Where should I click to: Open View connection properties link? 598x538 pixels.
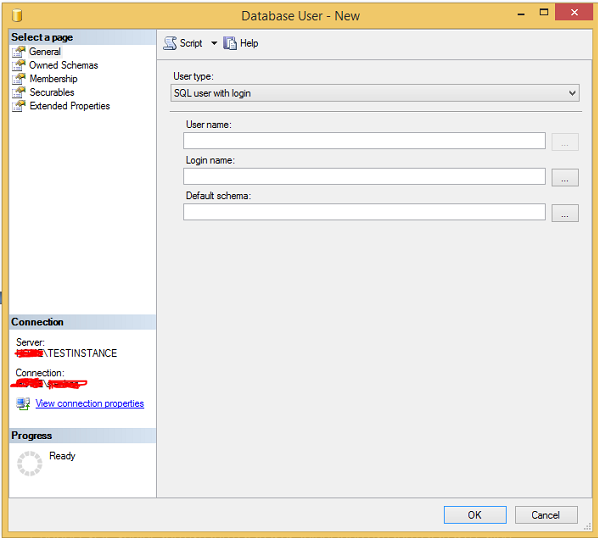tap(90, 403)
